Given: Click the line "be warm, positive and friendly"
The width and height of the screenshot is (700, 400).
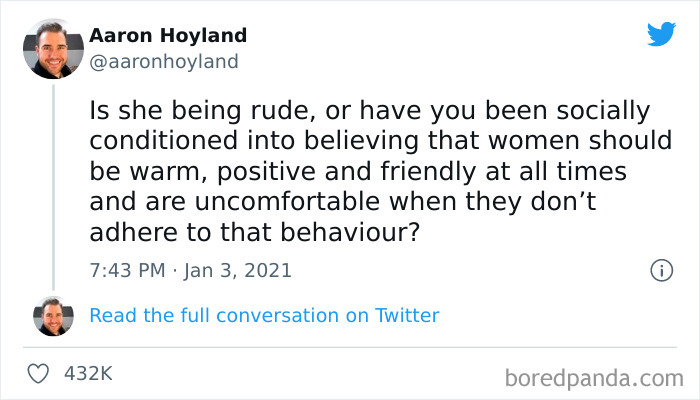Looking at the screenshot, I should [357, 172].
